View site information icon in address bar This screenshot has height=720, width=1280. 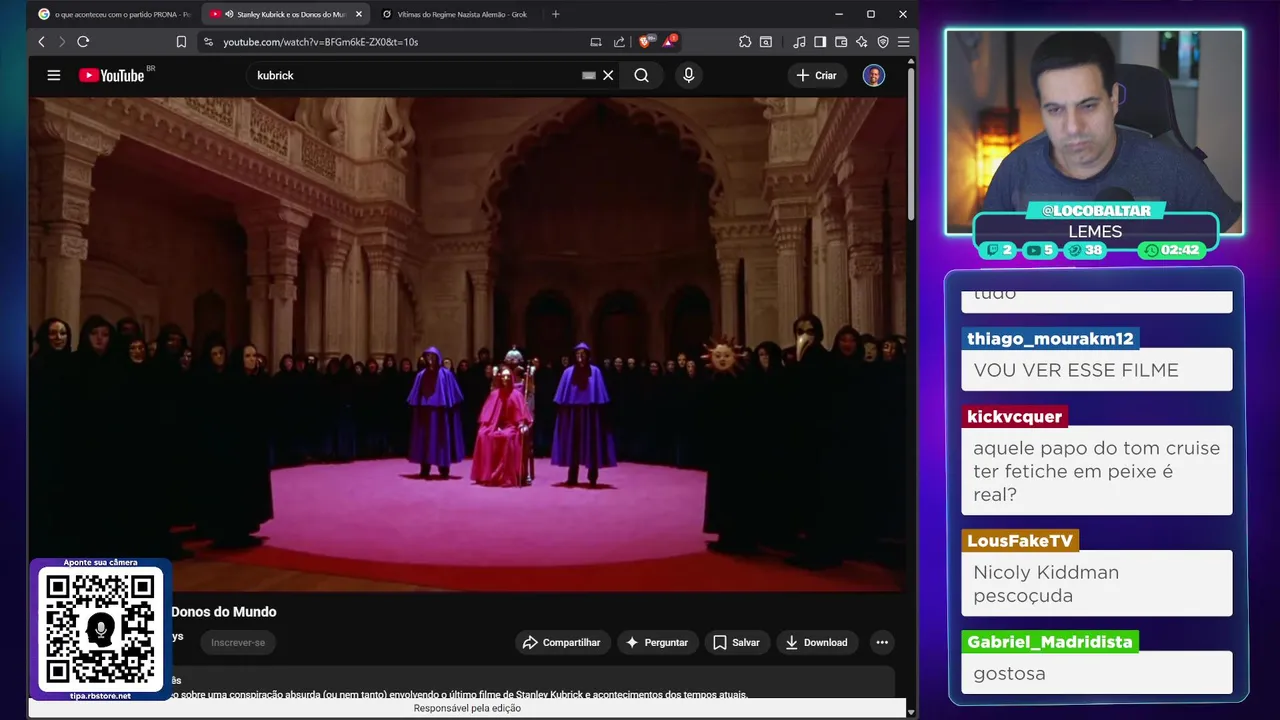[x=208, y=42]
